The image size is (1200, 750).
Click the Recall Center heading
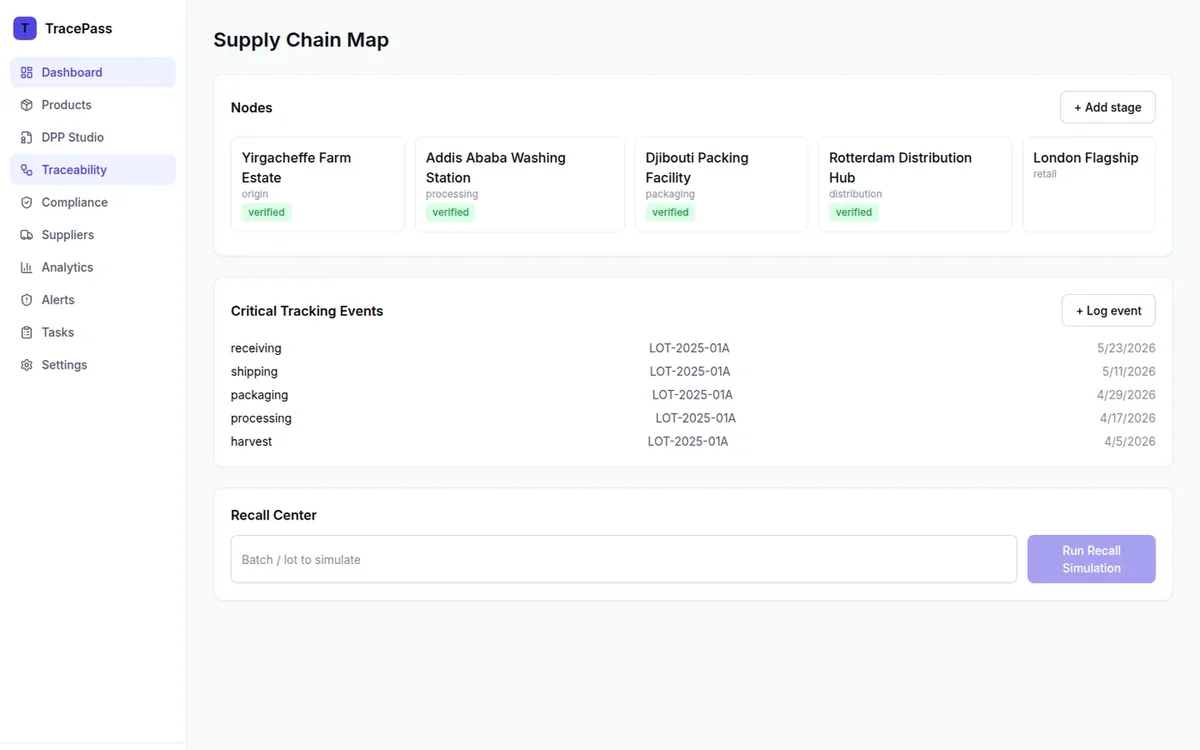(x=274, y=515)
